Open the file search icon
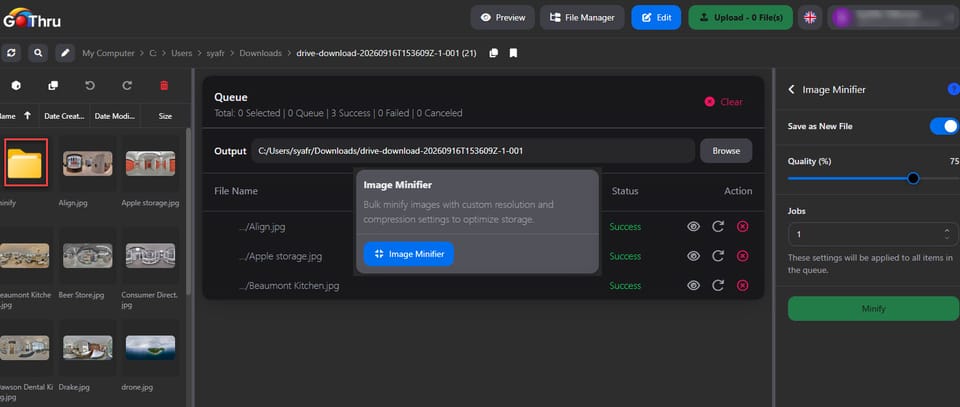960x407 pixels. 38,53
